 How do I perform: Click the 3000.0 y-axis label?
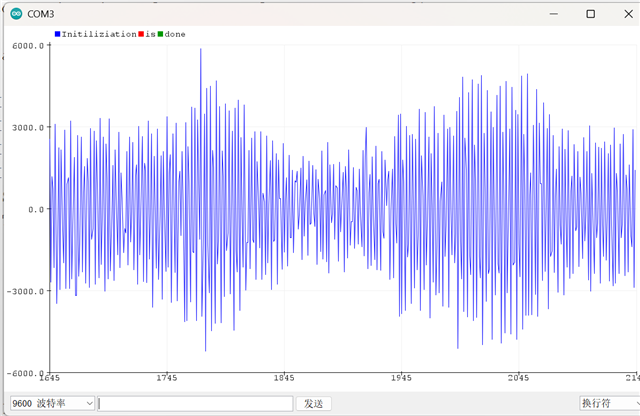tap(28, 128)
